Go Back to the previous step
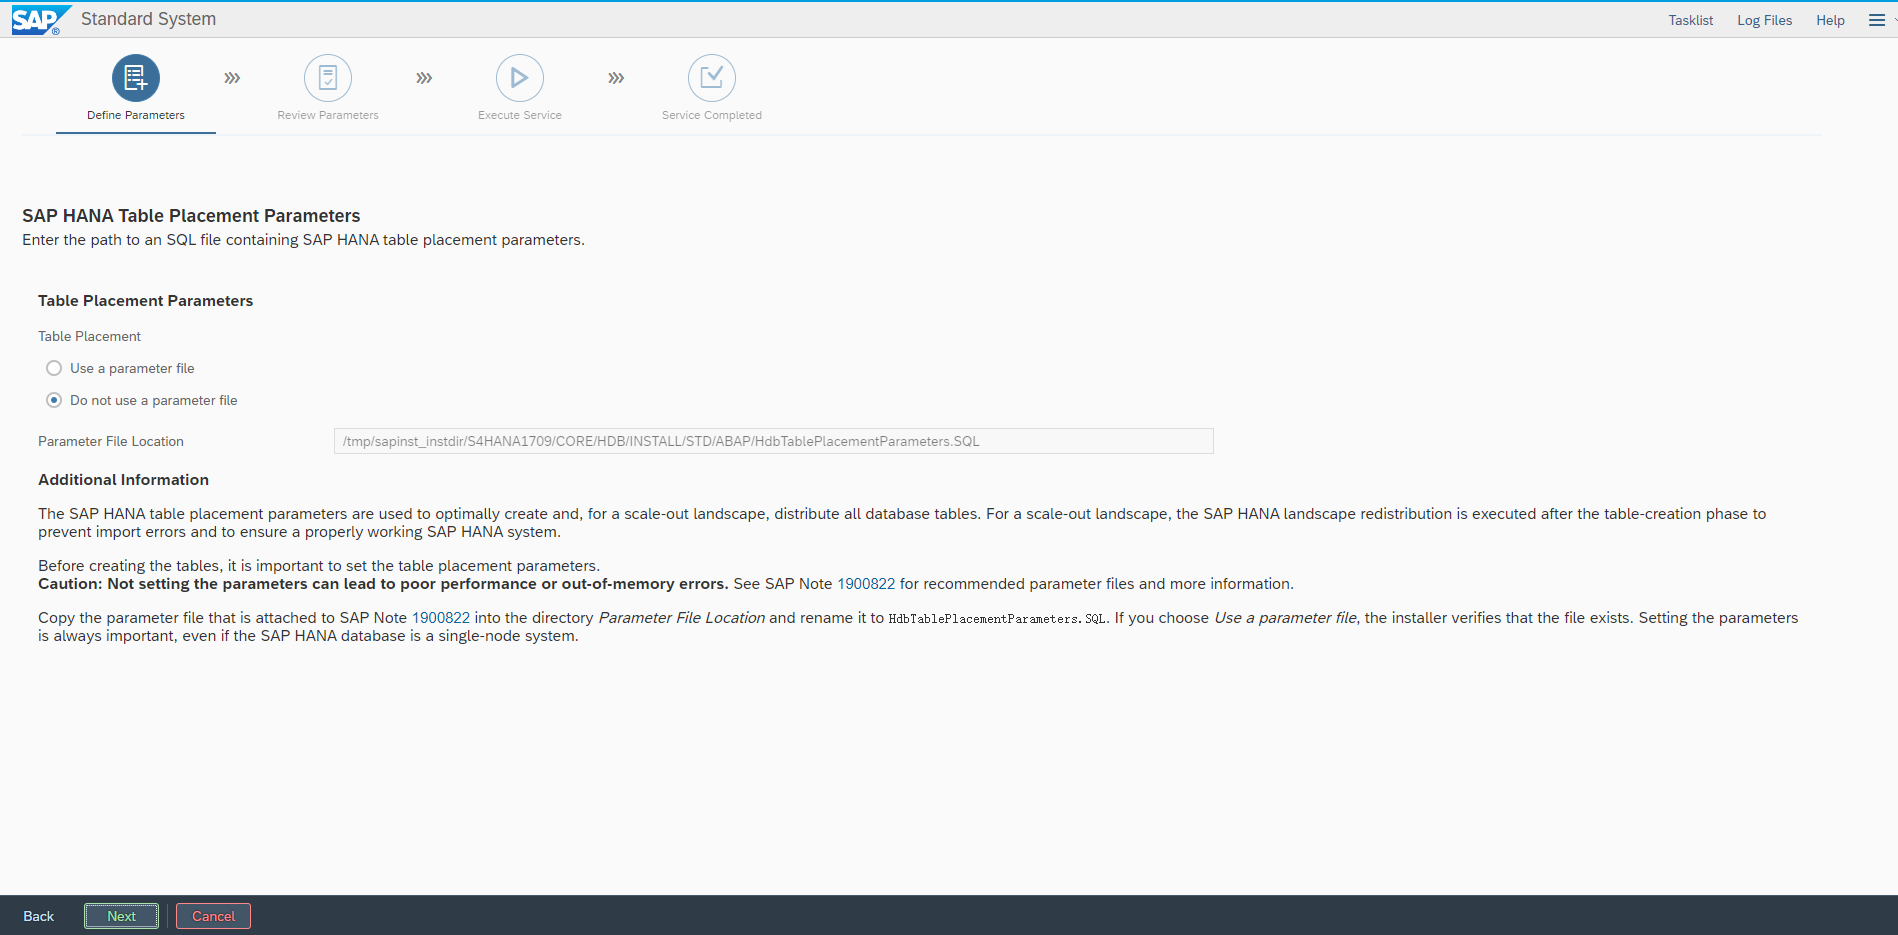Image resolution: width=1898 pixels, height=935 pixels. coord(39,916)
